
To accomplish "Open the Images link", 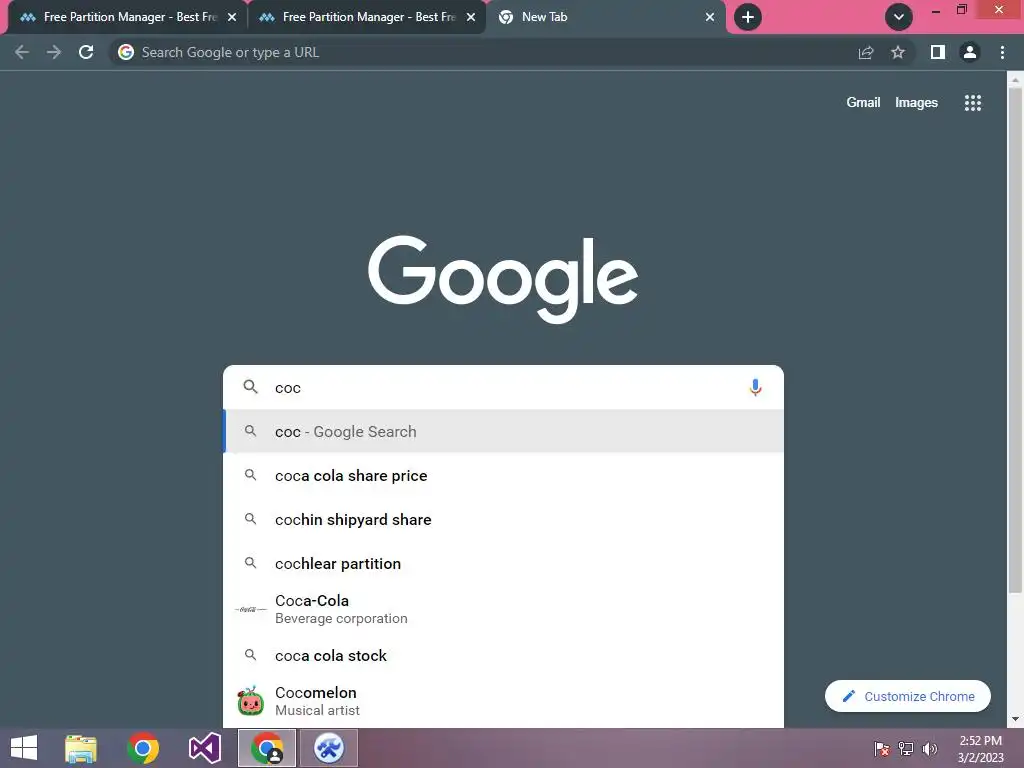I will pyautogui.click(x=916, y=103).
